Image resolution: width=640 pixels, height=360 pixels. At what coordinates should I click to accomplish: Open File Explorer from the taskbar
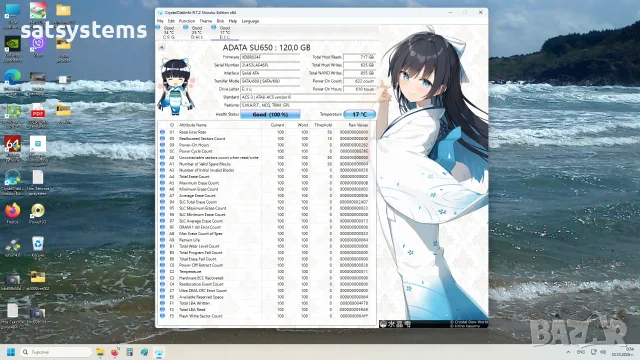pyautogui.click(x=100, y=352)
